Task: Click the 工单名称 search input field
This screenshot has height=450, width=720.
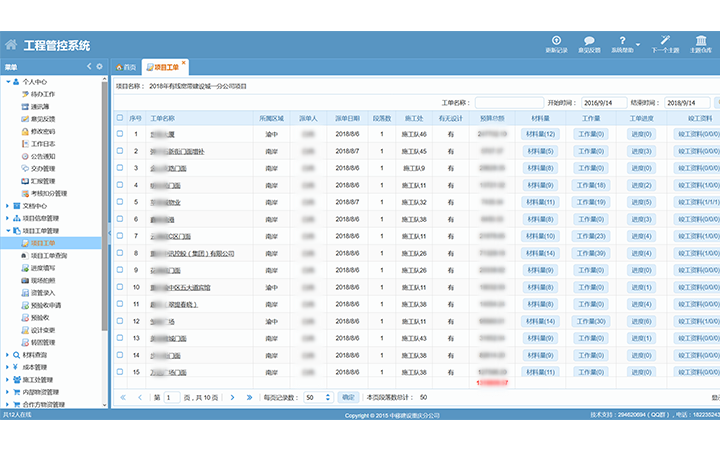Action: point(509,102)
